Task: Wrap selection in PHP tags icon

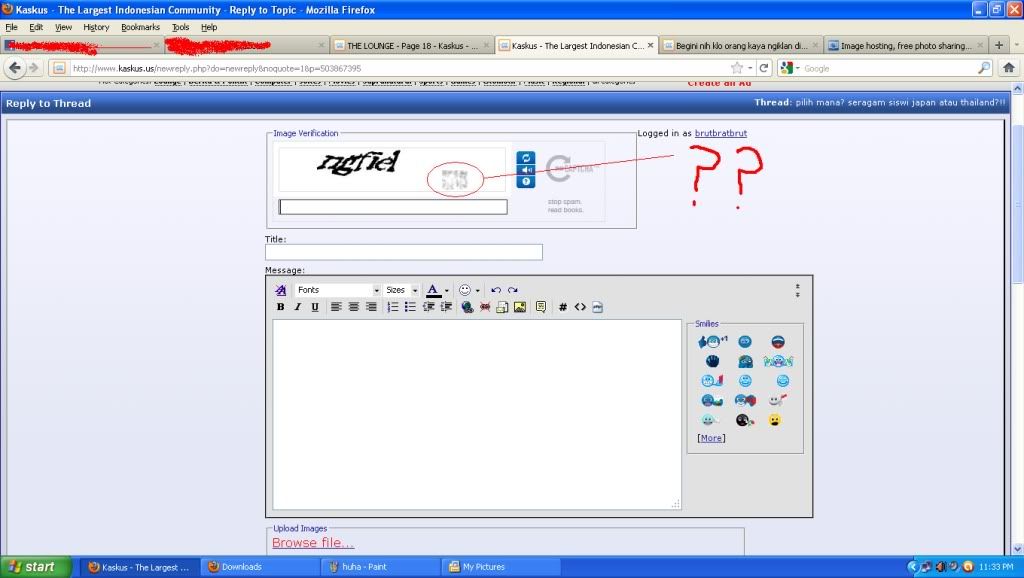Action: pyautogui.click(x=598, y=307)
